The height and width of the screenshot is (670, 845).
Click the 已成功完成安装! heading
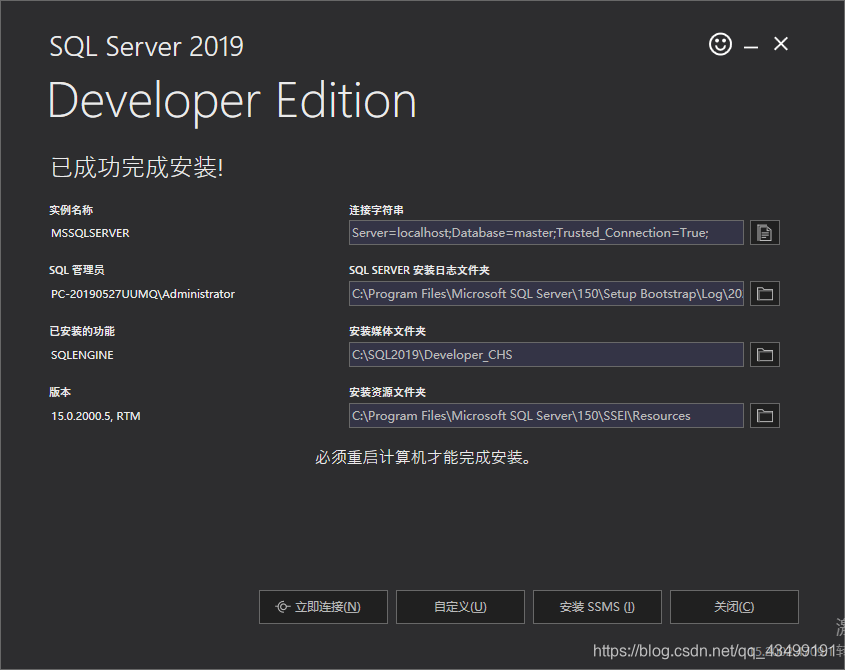[x=137, y=167]
